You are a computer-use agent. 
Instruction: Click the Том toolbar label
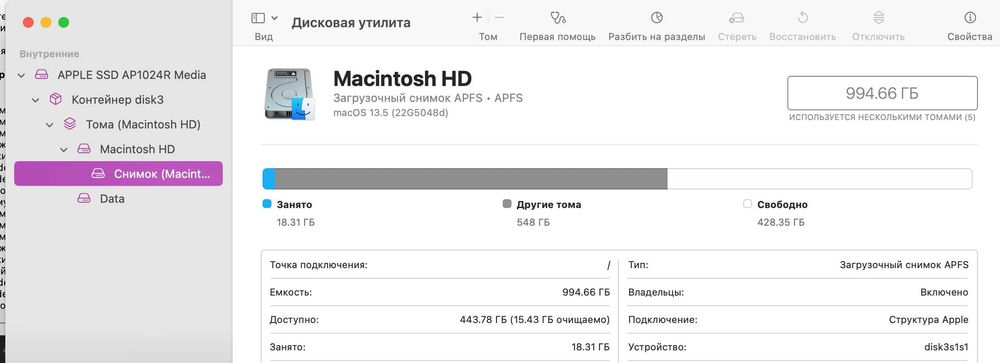pyautogui.click(x=488, y=37)
